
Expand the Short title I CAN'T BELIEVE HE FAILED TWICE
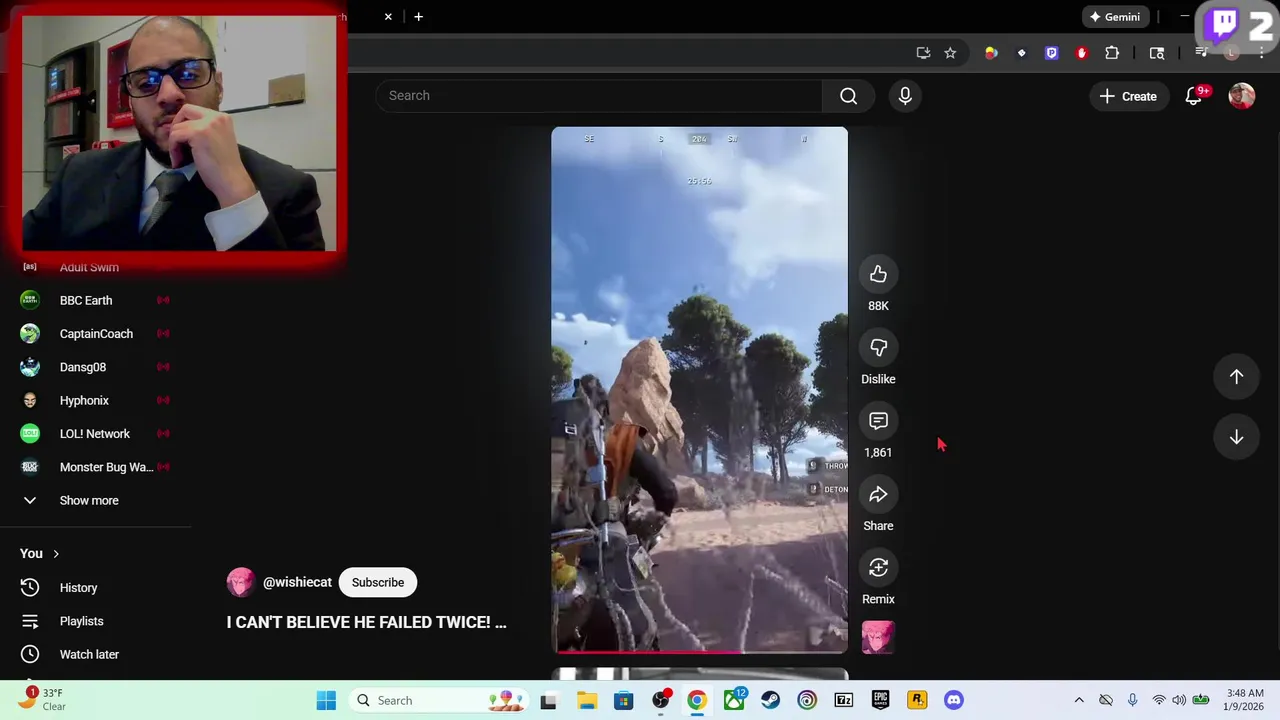tap(366, 622)
